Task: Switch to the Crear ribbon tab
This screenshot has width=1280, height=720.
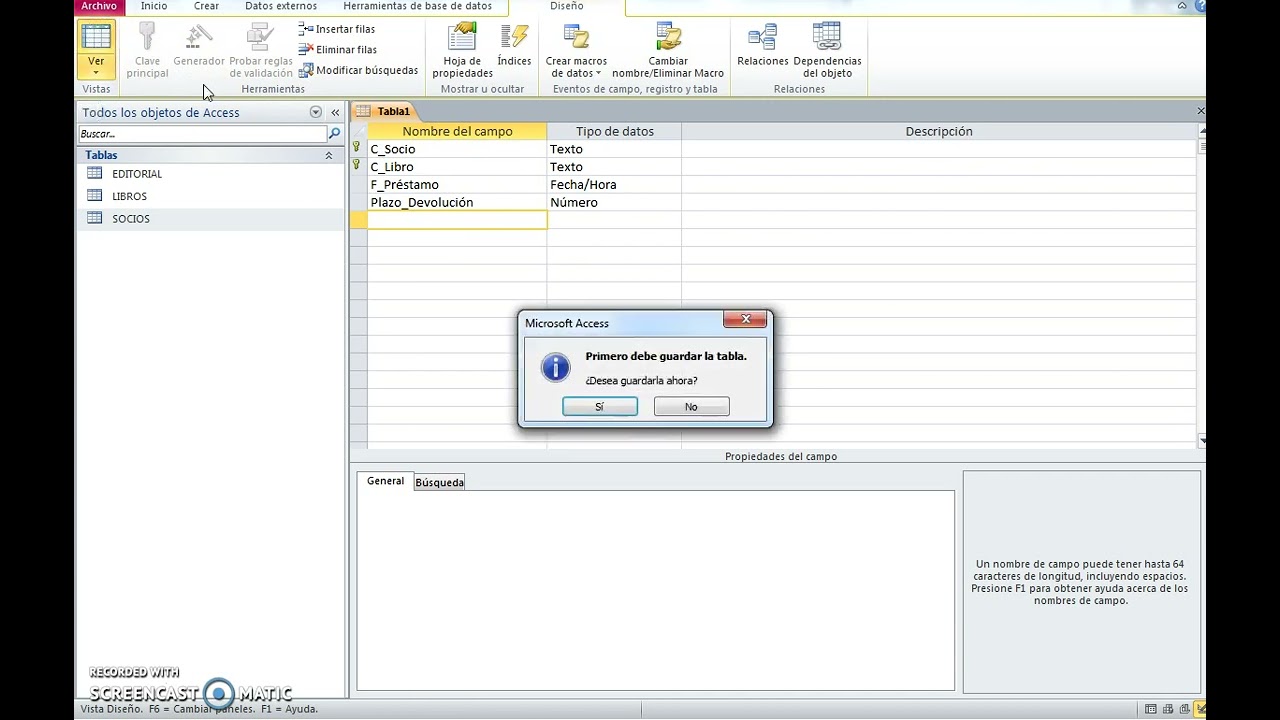Action: (x=206, y=6)
